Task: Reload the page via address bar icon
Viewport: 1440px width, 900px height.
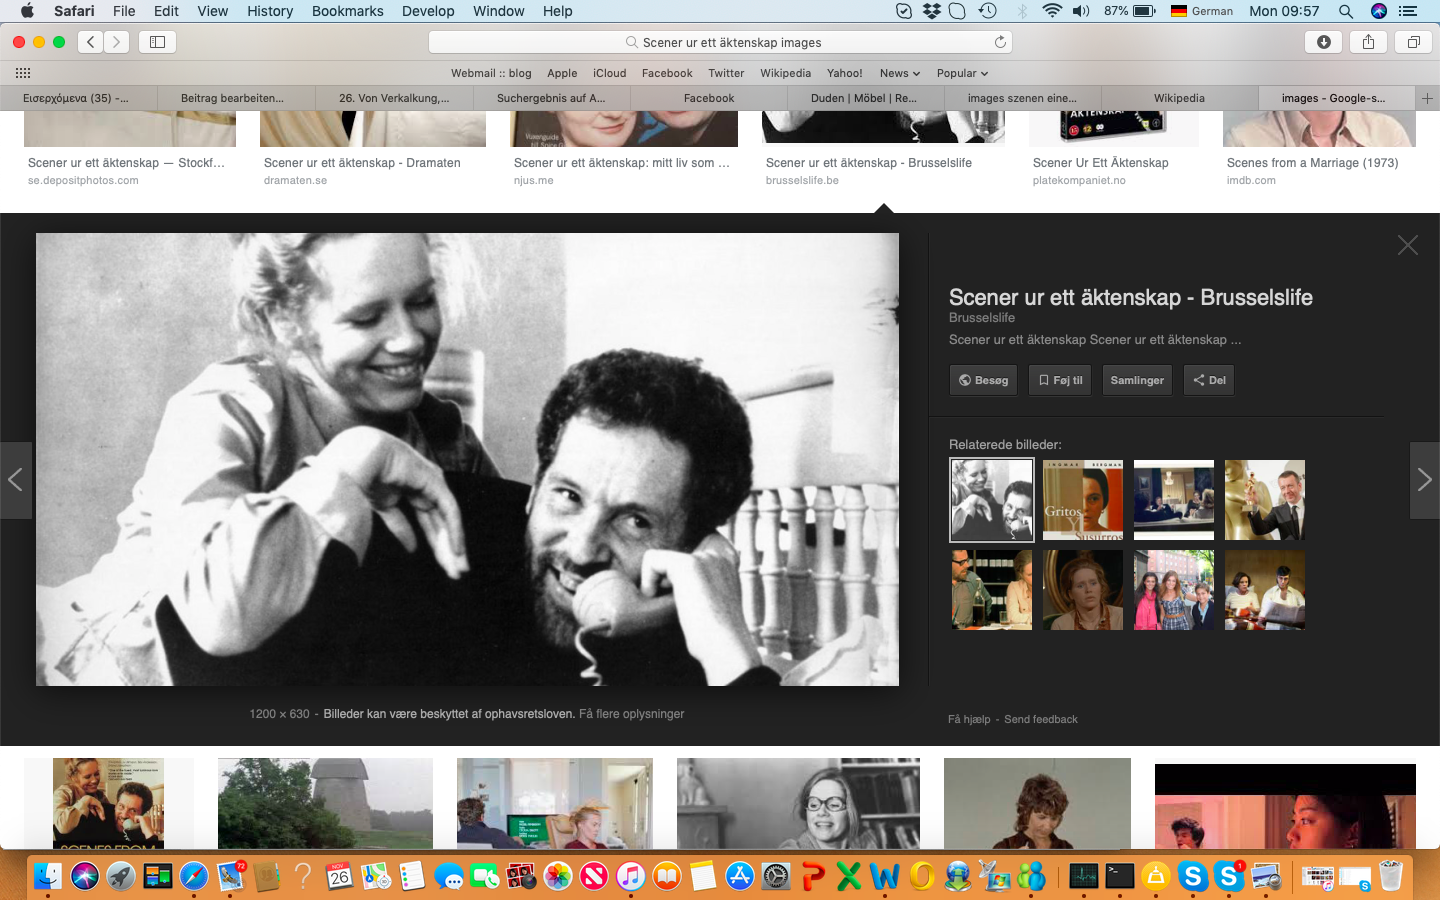Action: tap(1000, 42)
